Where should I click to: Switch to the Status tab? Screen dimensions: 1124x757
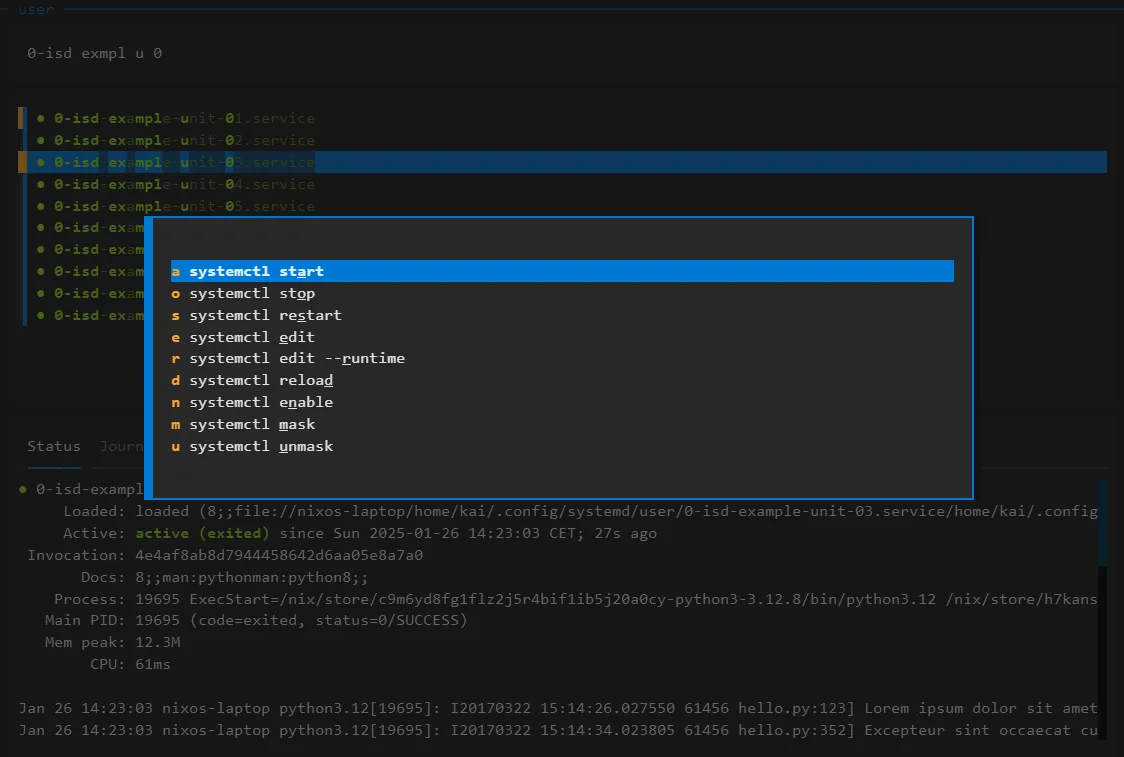pos(54,446)
